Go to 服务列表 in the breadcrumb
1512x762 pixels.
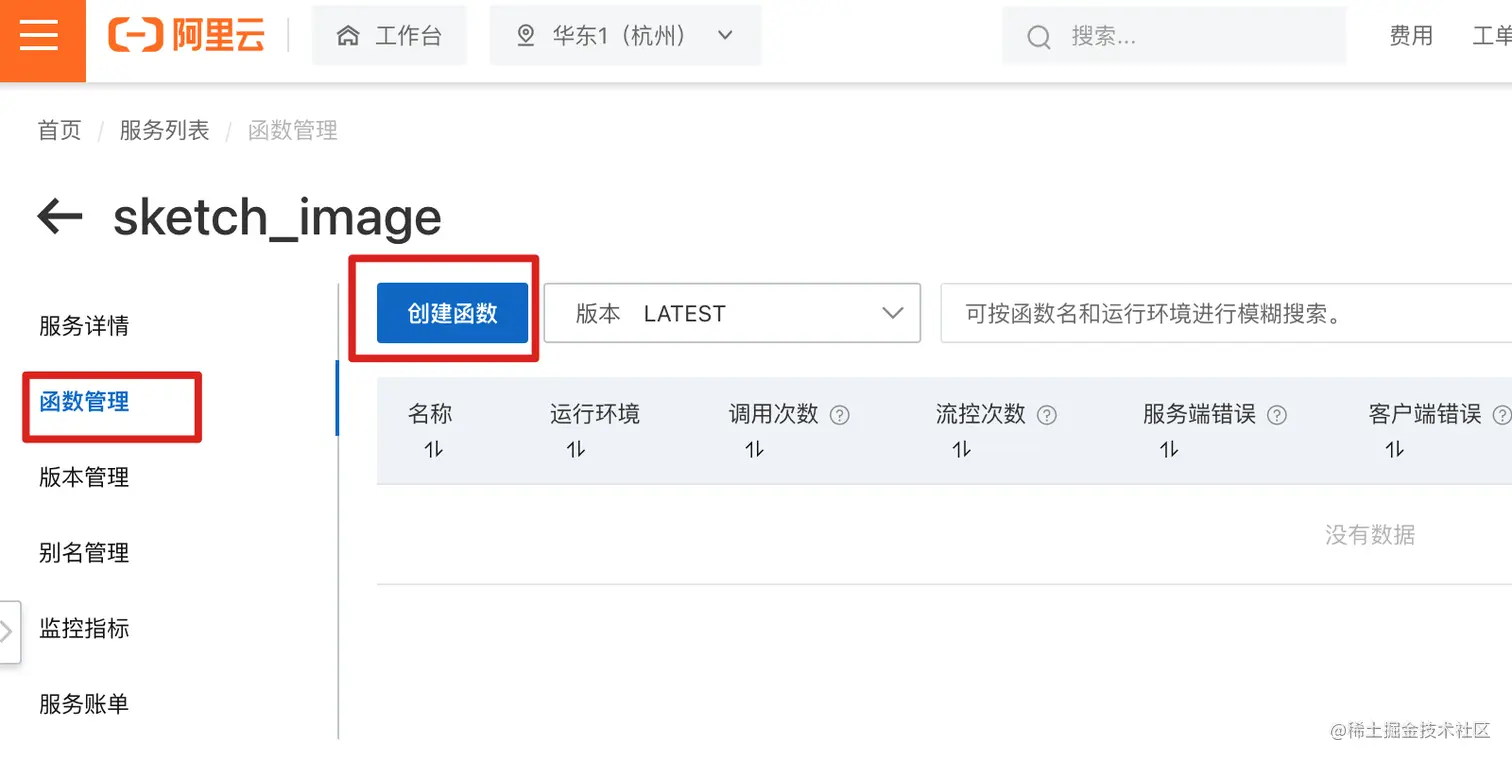click(x=164, y=130)
